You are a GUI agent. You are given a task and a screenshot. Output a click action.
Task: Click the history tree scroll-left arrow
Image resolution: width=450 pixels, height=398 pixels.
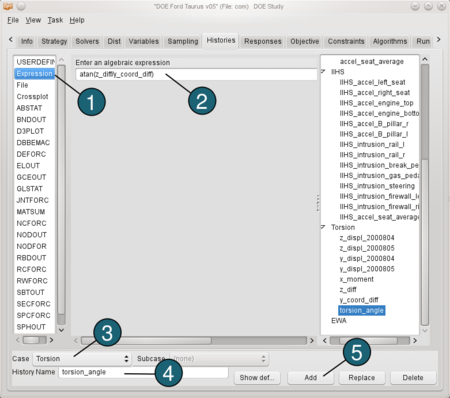pyautogui.click(x=325, y=340)
